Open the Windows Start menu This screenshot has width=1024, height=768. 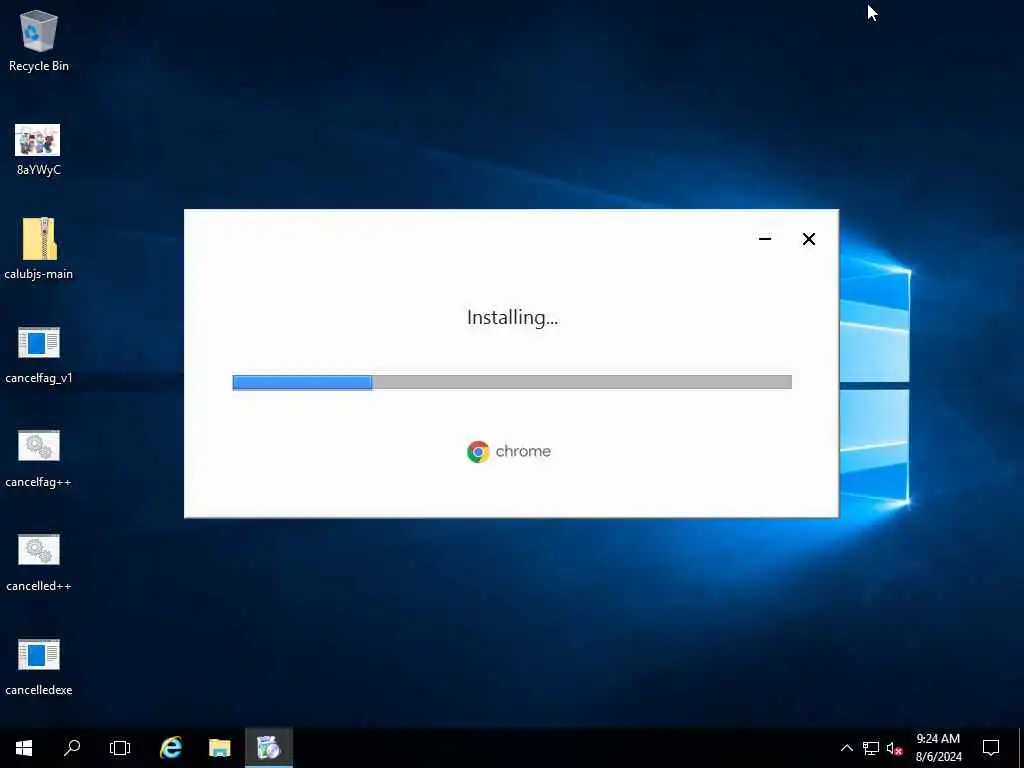(x=24, y=748)
